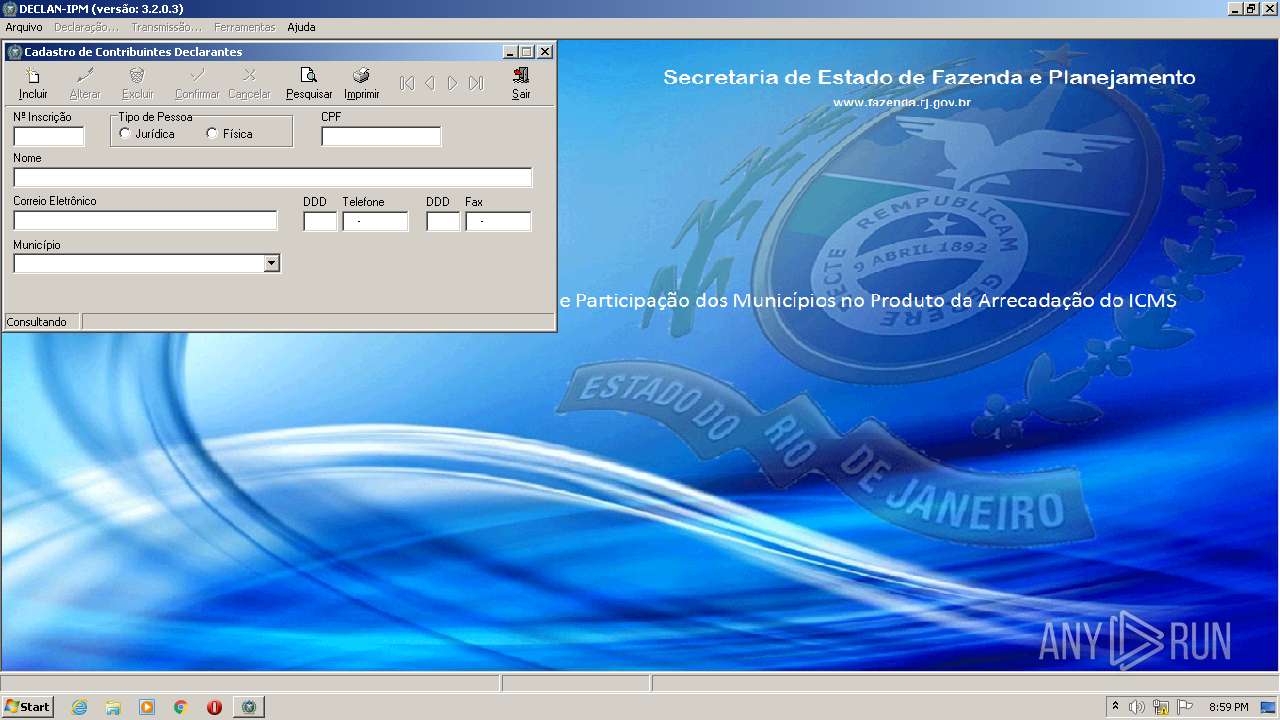Click the network tray icon

tap(1161, 707)
